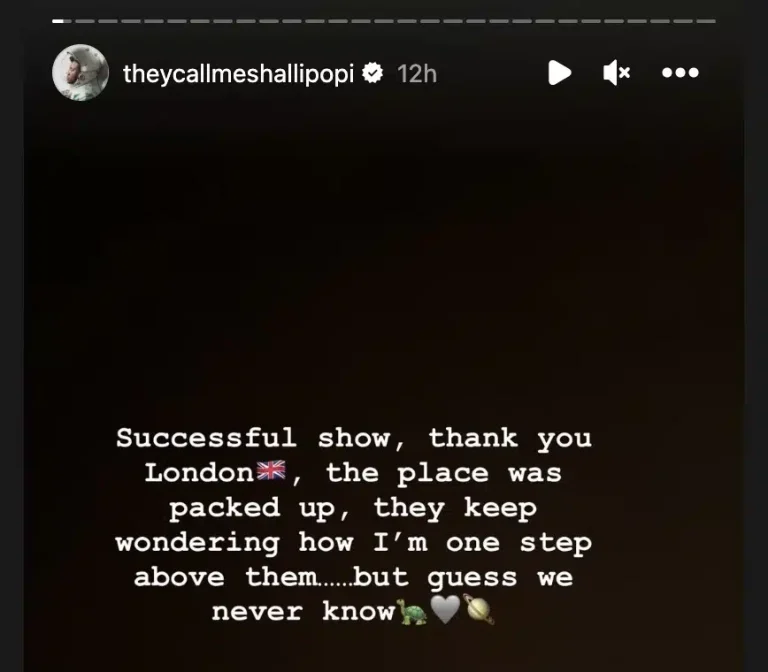The image size is (768, 672).
Task: Jump to the second story progress segment
Action: coord(84,21)
